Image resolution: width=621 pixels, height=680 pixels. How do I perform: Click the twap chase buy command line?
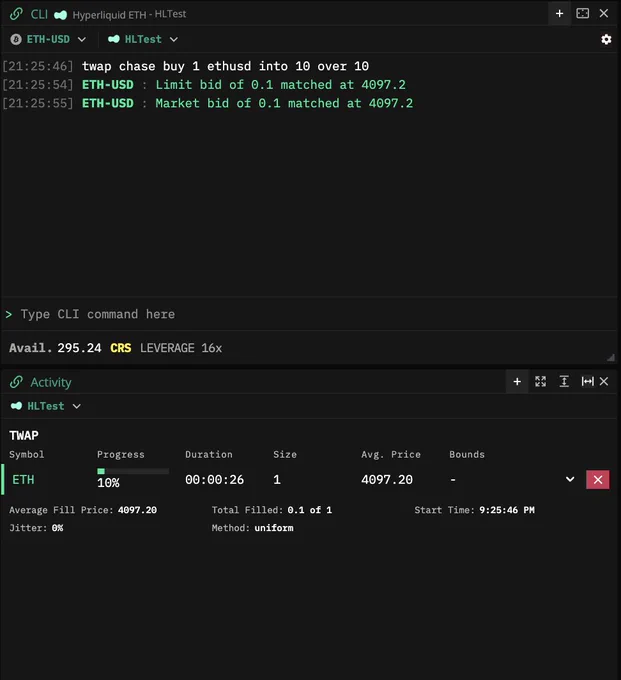pos(225,66)
